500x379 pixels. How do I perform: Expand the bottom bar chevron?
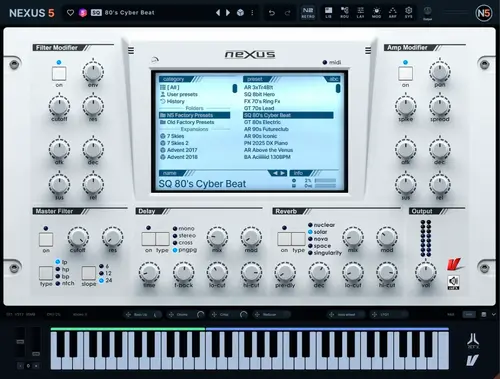tap(494, 314)
